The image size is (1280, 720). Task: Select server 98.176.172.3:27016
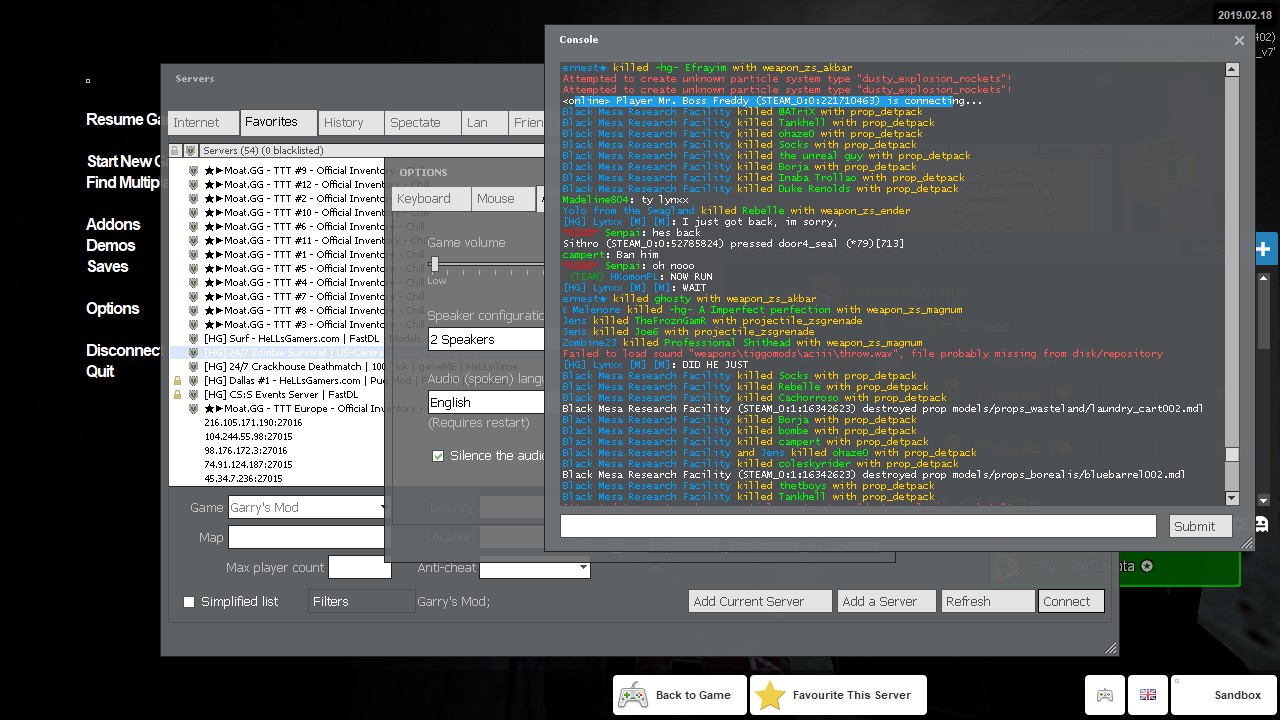click(277, 451)
